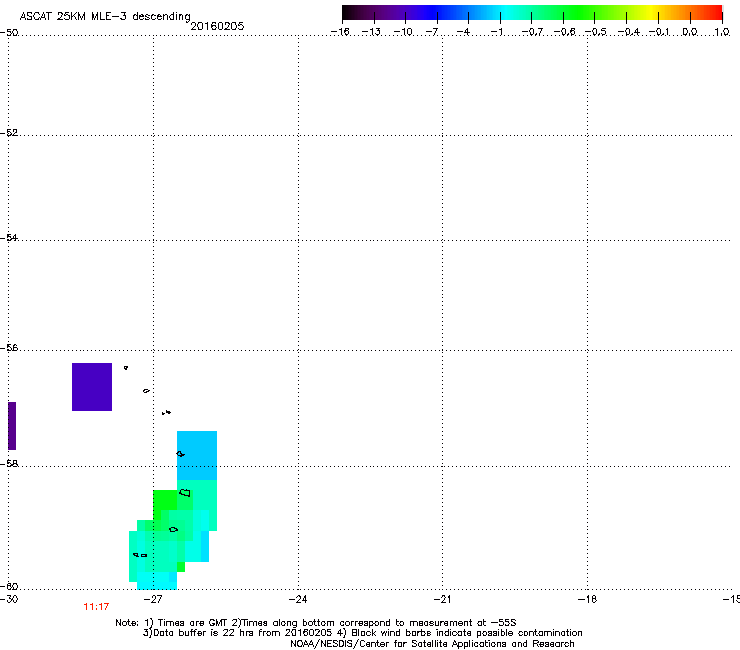Click the cyan data cell above the -60 line
Screen dimensions: 740x650
[x=157, y=581]
